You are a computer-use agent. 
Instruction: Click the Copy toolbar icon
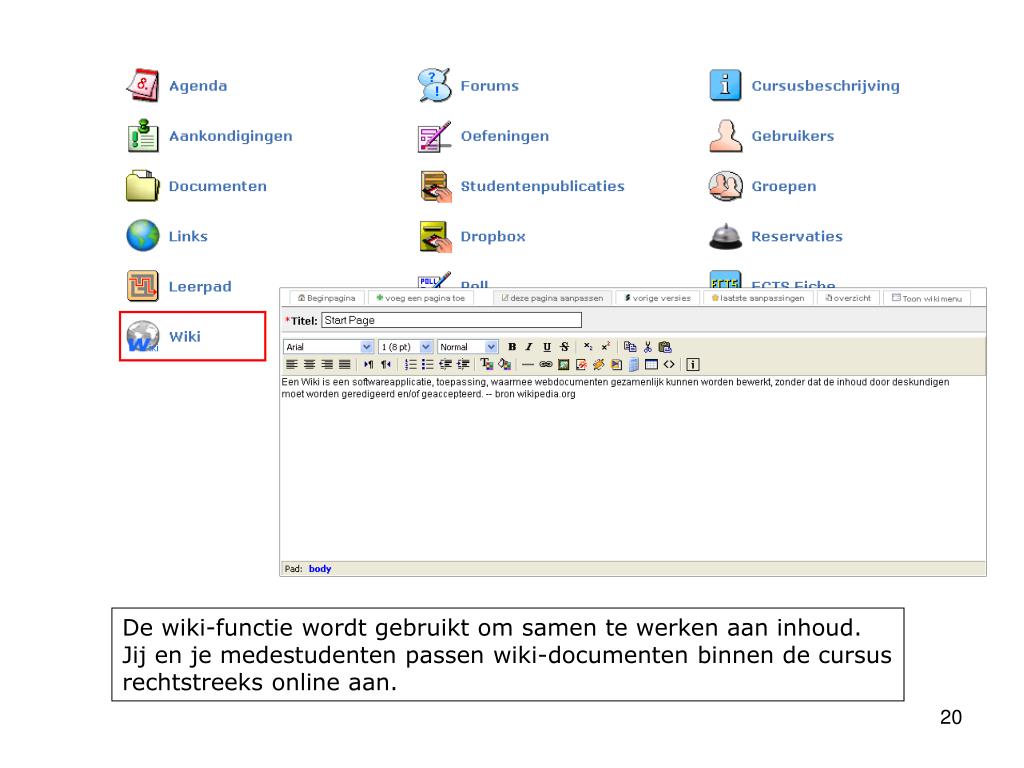[x=630, y=347]
